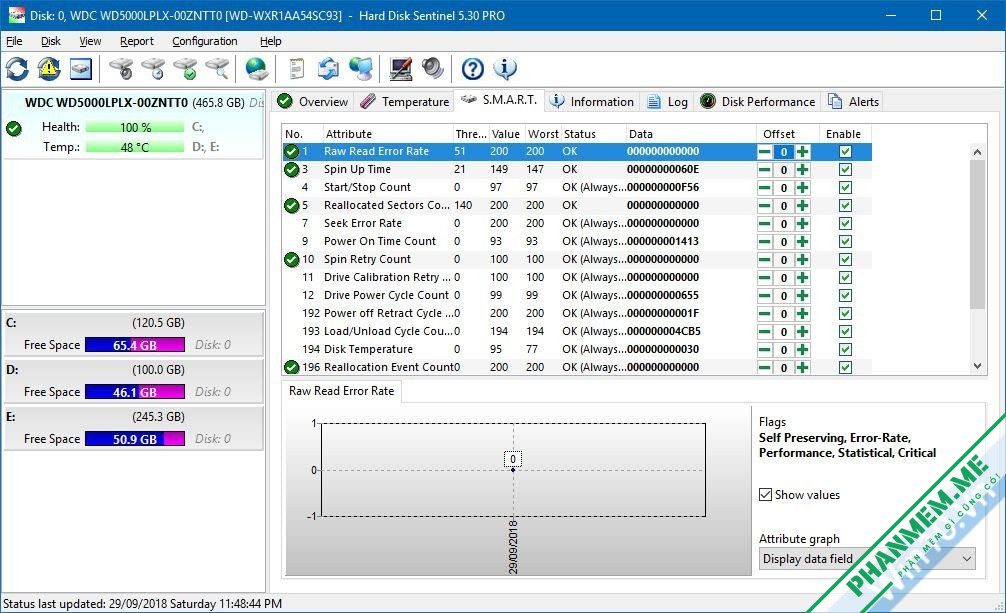The image size is (1006, 613).
Task: Toggle Enable checkbox for Seek Error Rate
Action: point(845,223)
